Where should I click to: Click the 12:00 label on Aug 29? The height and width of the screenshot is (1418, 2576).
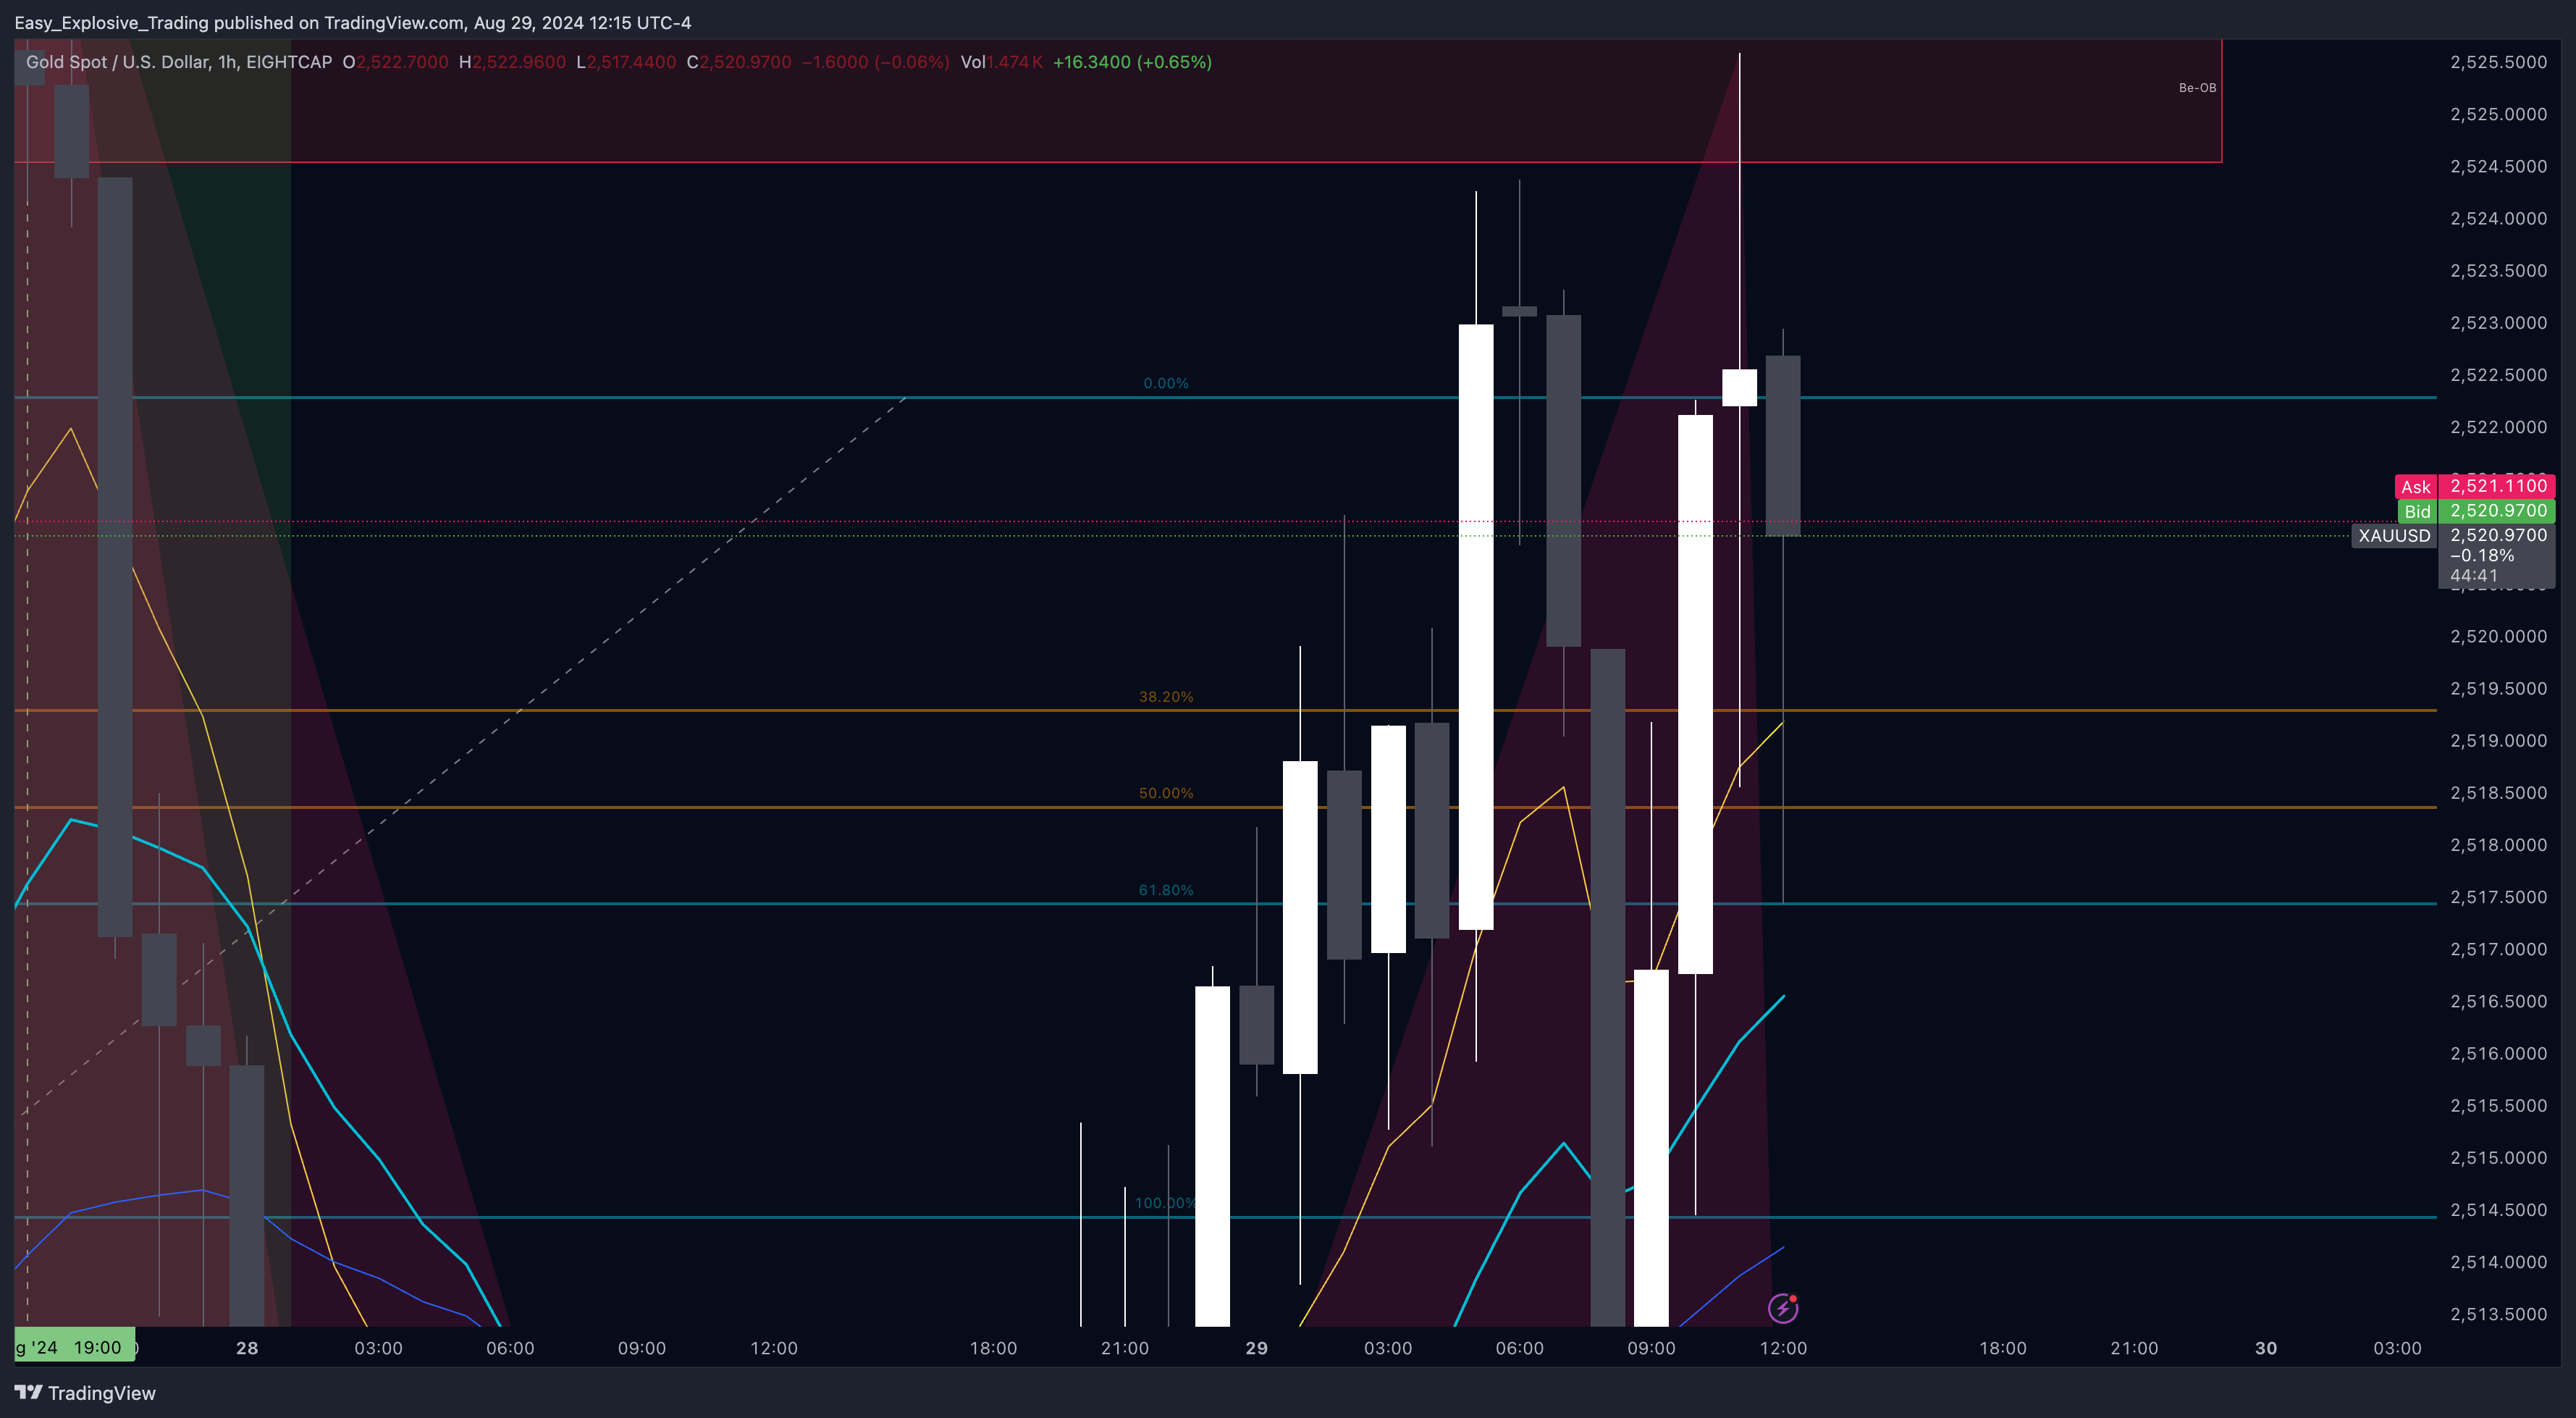(x=1783, y=1348)
